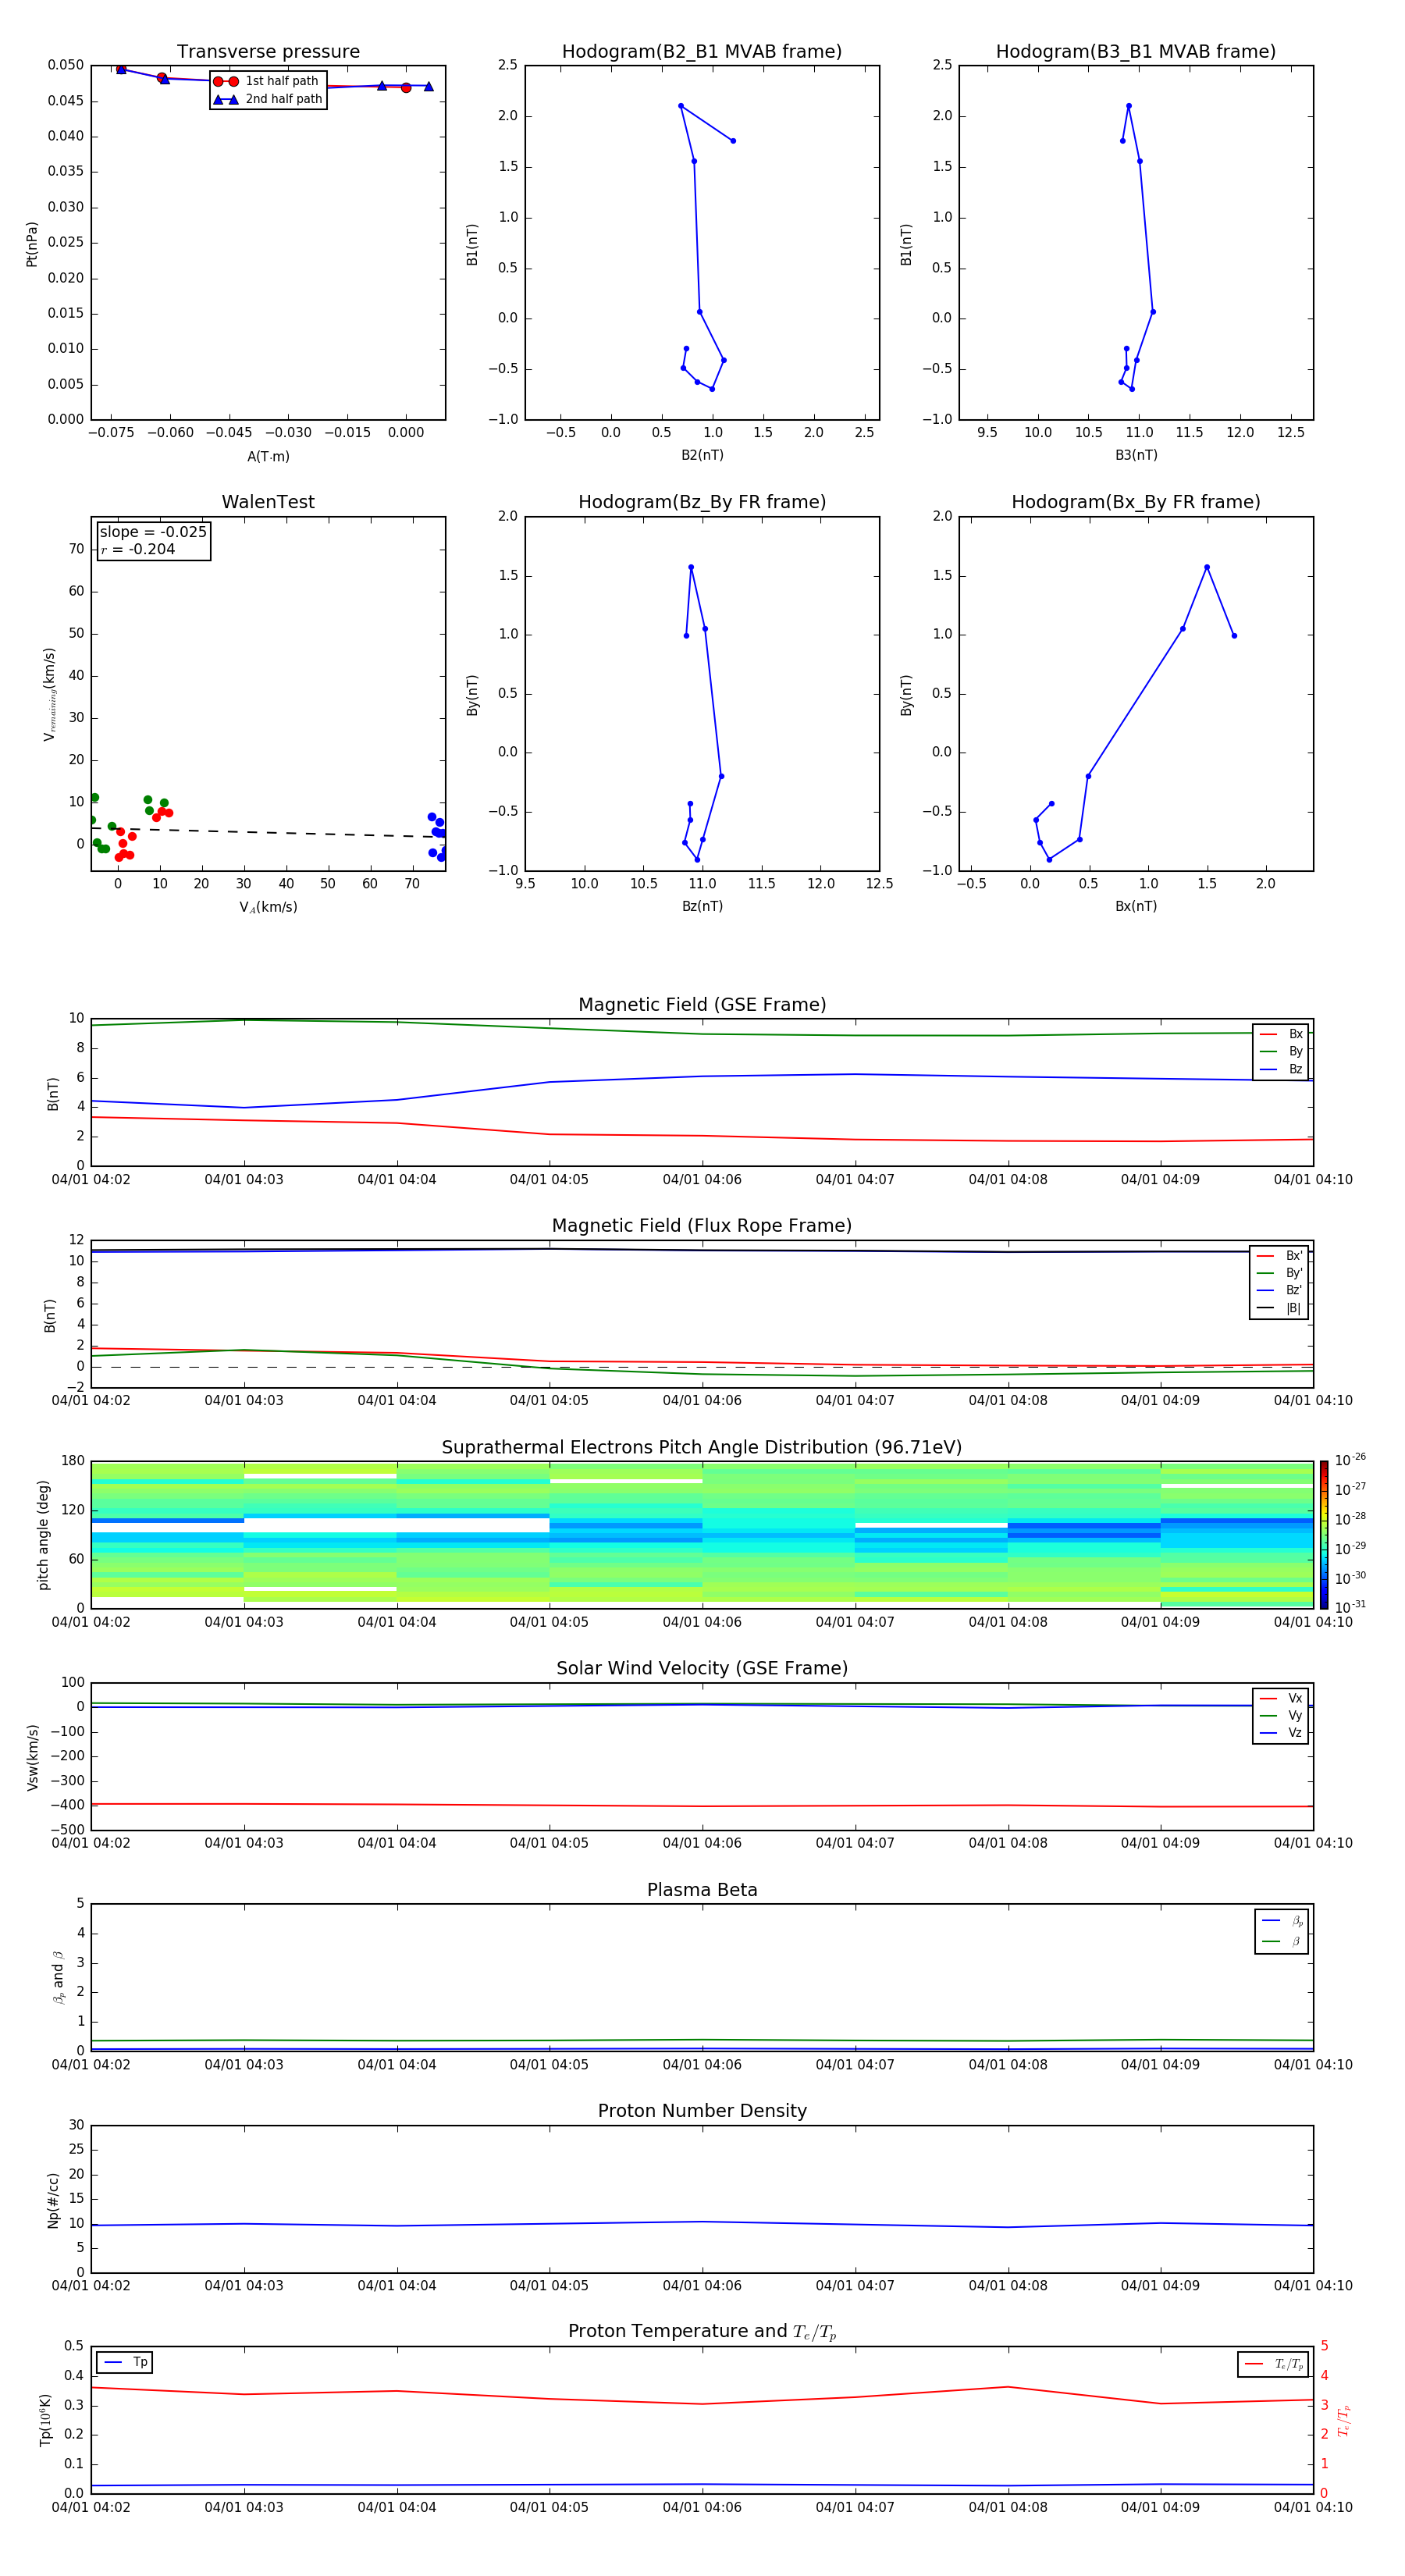Image resolution: width=1405 pixels, height=2576 pixels.
Task: Click the 'Bx(nT)' axis label
Action: pyautogui.click(x=1136, y=906)
